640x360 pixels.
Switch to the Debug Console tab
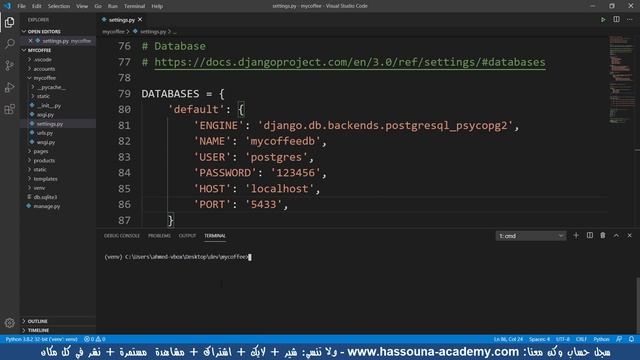pos(122,236)
